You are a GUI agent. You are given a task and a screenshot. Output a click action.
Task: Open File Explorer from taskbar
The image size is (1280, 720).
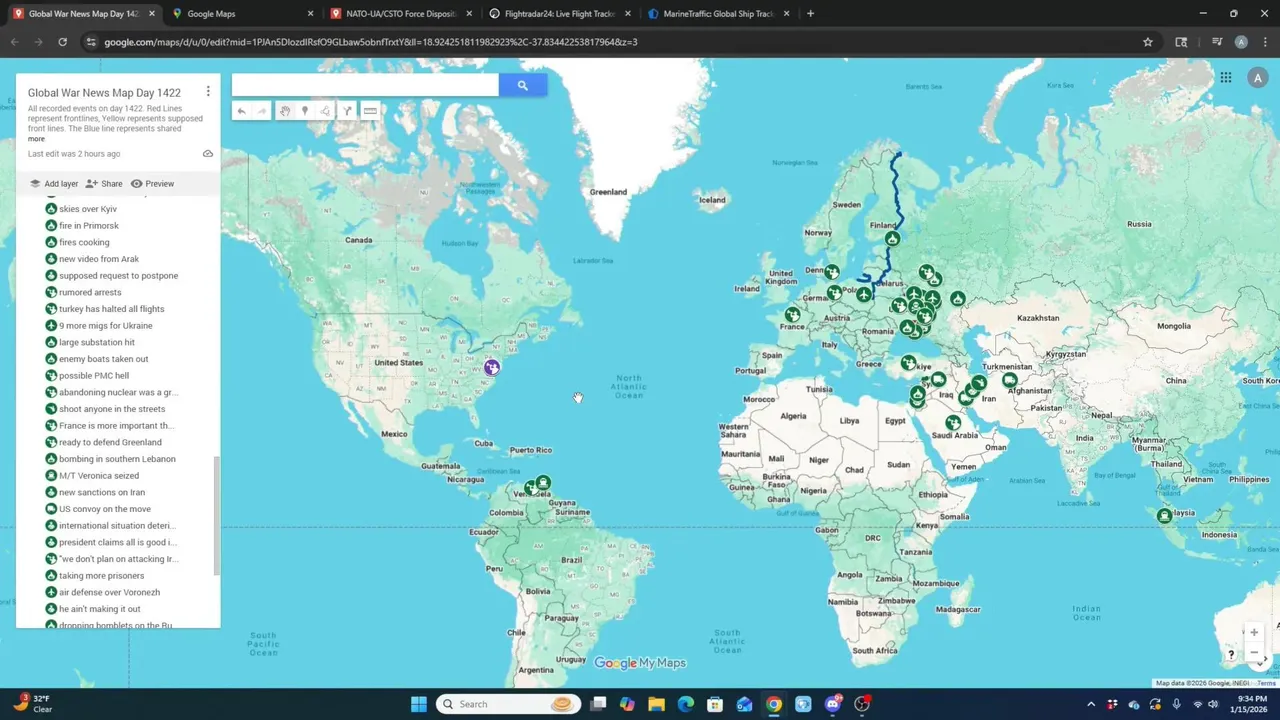click(x=656, y=704)
